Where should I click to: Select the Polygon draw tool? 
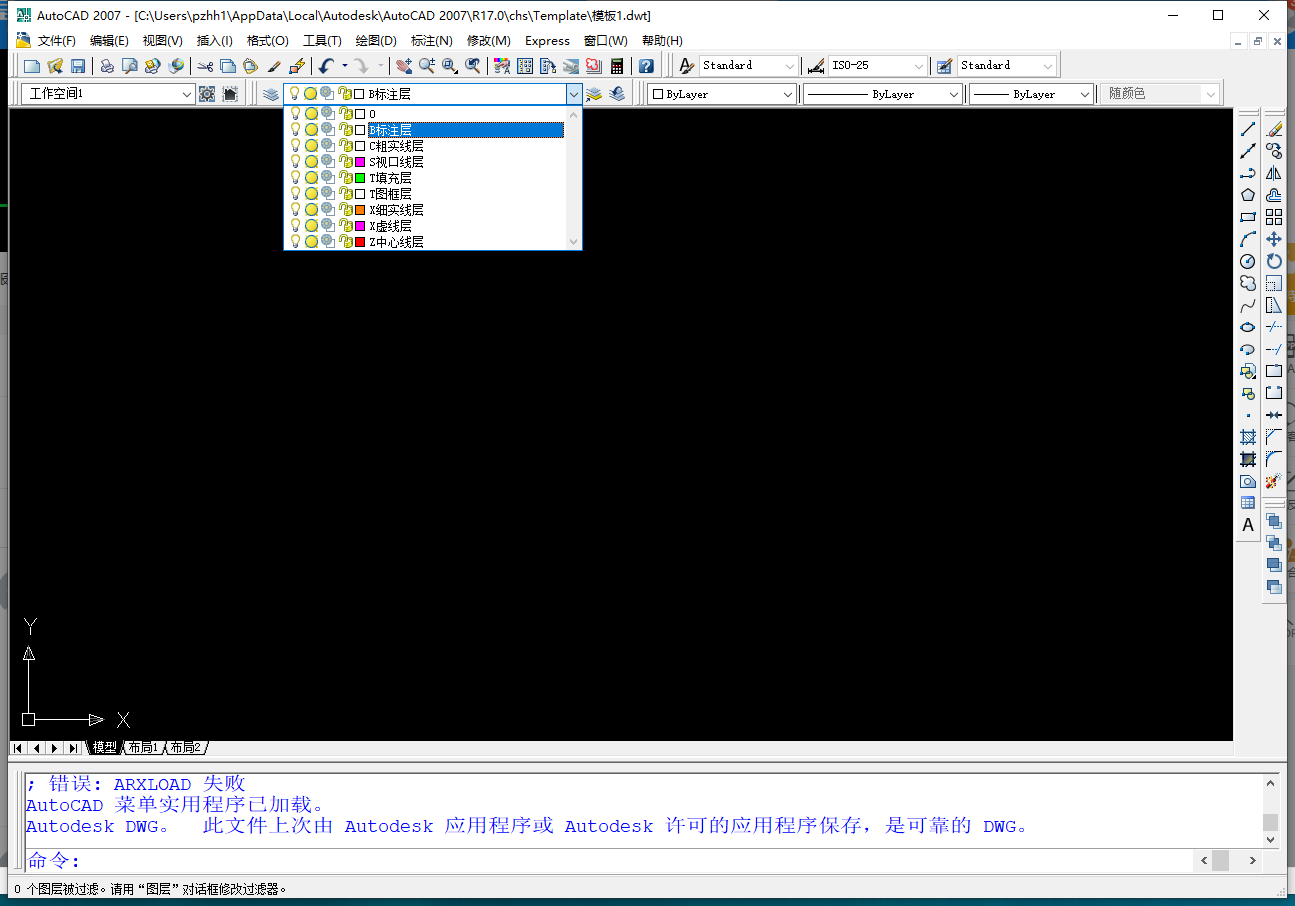tap(1248, 195)
